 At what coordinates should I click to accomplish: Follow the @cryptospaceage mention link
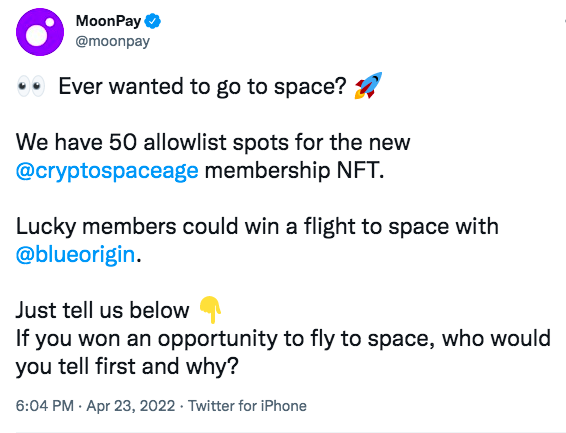point(107,171)
